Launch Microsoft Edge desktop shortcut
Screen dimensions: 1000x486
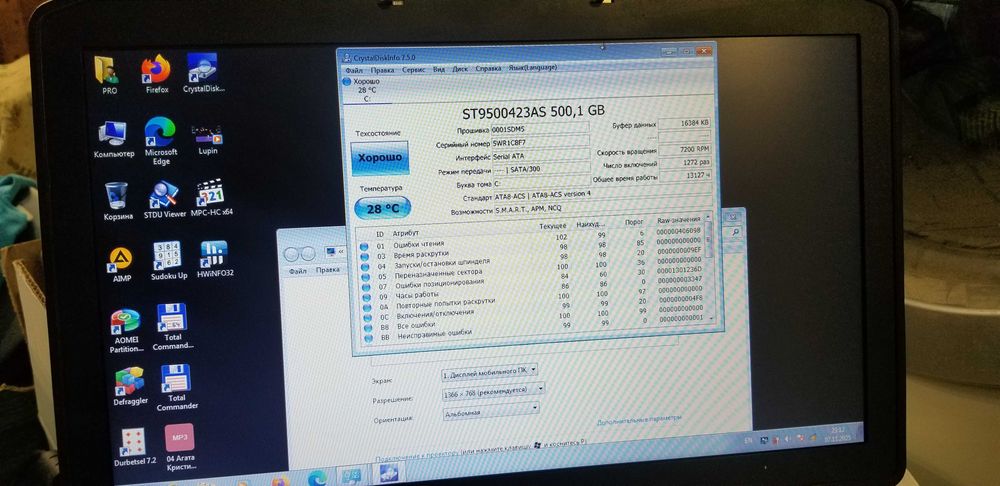pos(160,140)
